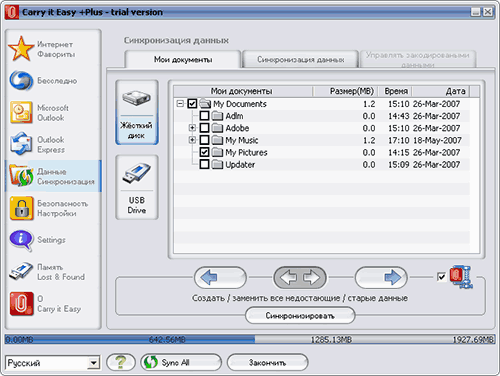Image resolution: width=500 pixels, height=376 pixels.
Task: Close the Carry it Easy window
Action: pyautogui.click(x=488, y=12)
